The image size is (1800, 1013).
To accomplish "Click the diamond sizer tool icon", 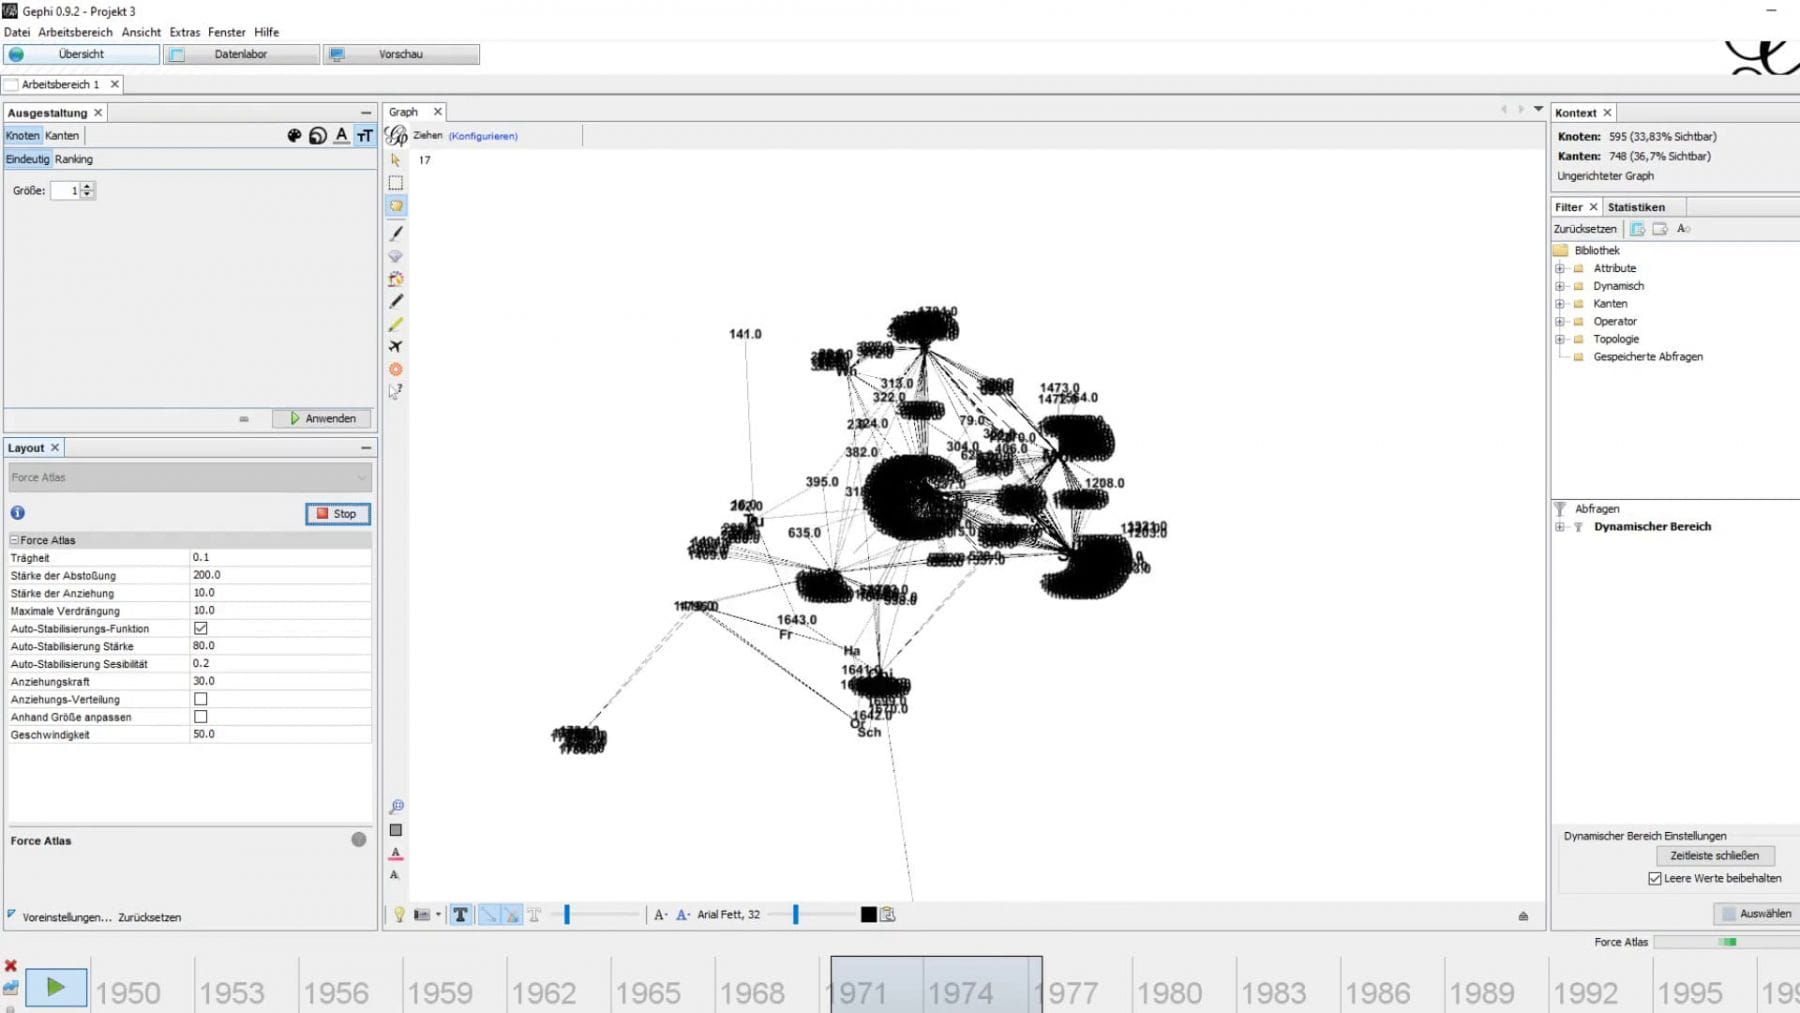I will point(396,257).
